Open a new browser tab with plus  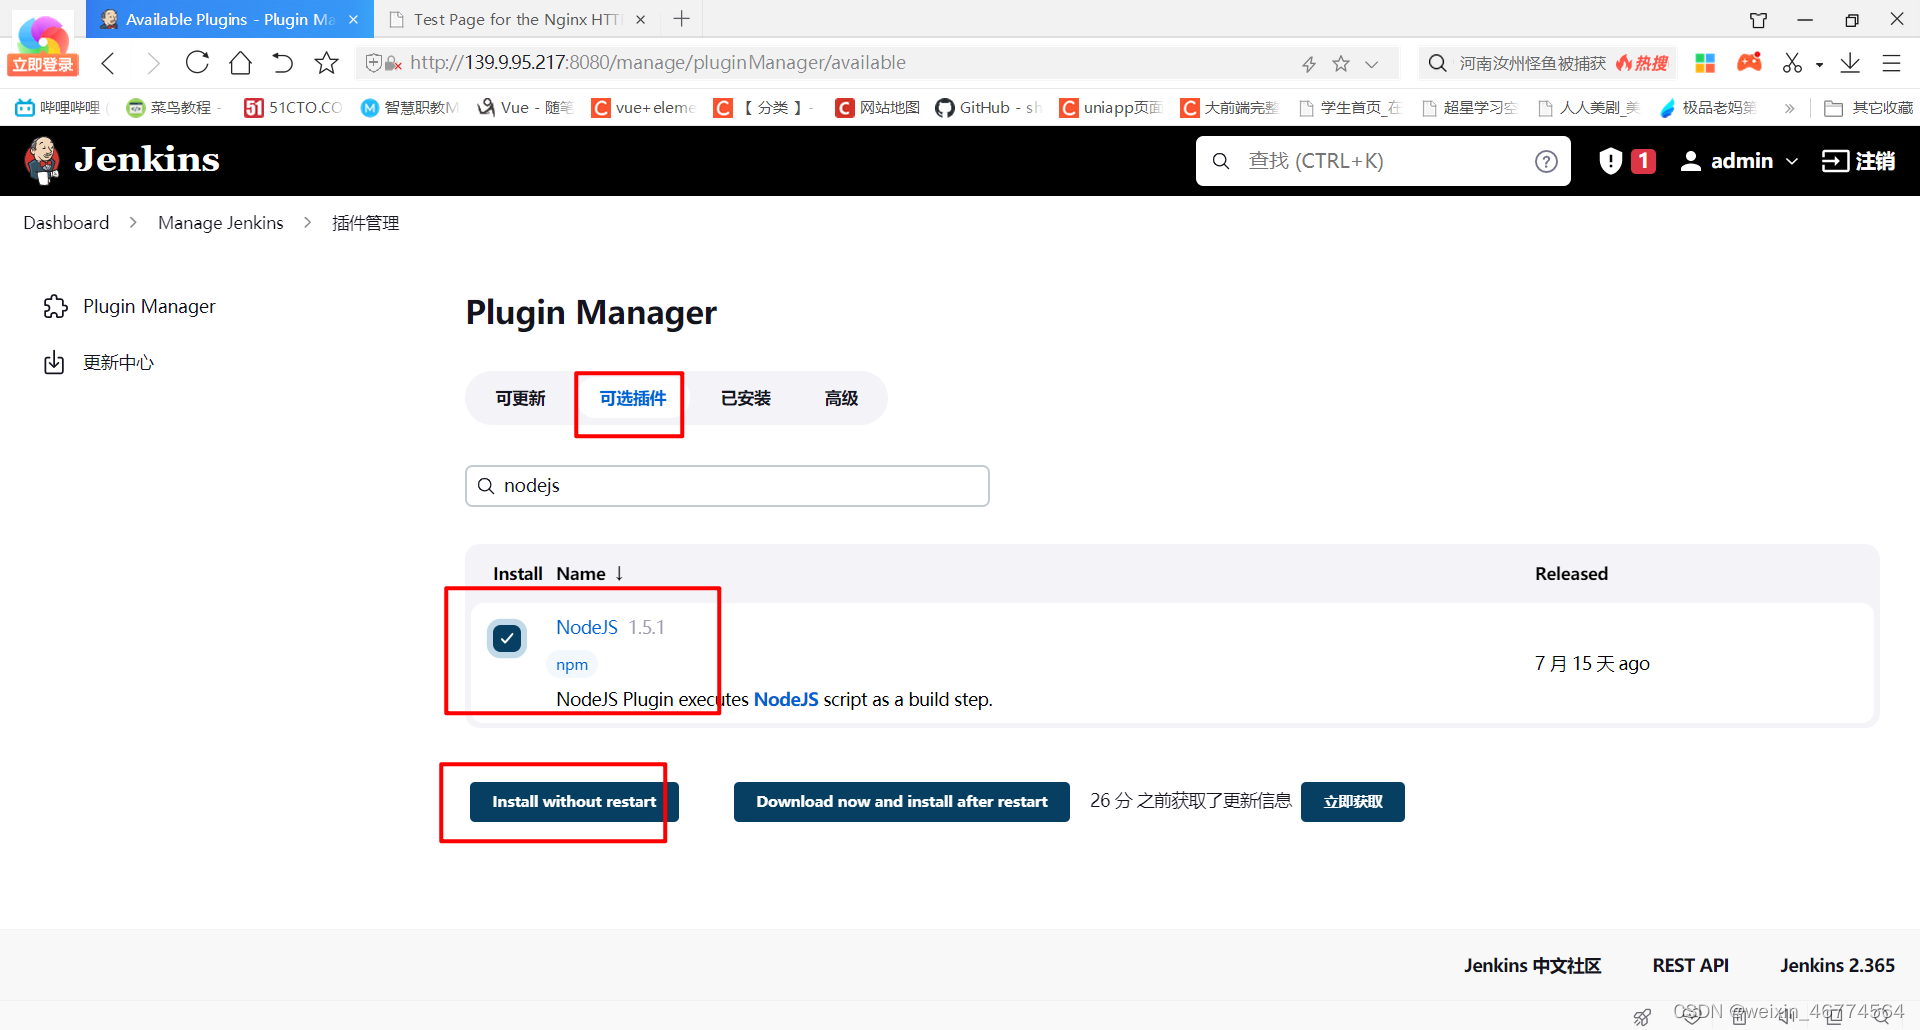682,19
